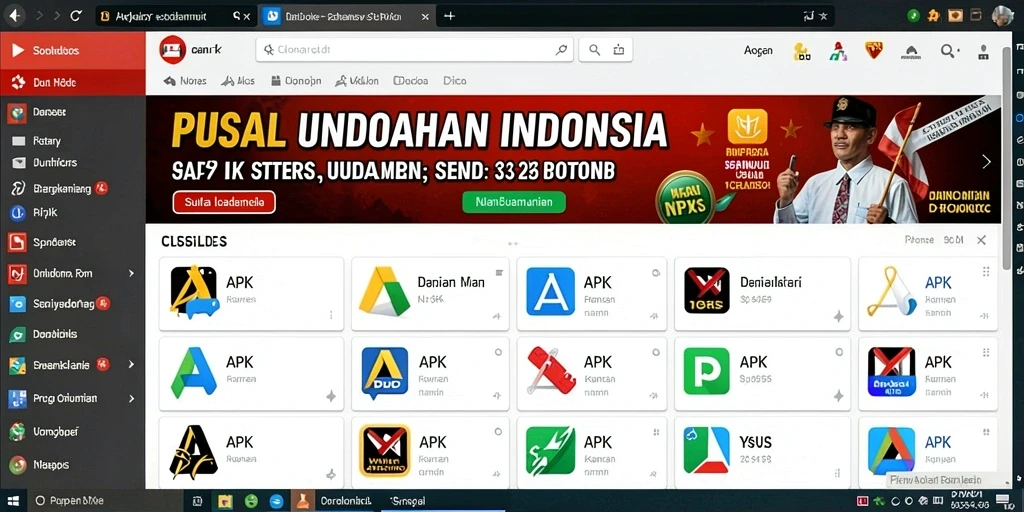Open a new browser tab with plus

[x=449, y=16]
